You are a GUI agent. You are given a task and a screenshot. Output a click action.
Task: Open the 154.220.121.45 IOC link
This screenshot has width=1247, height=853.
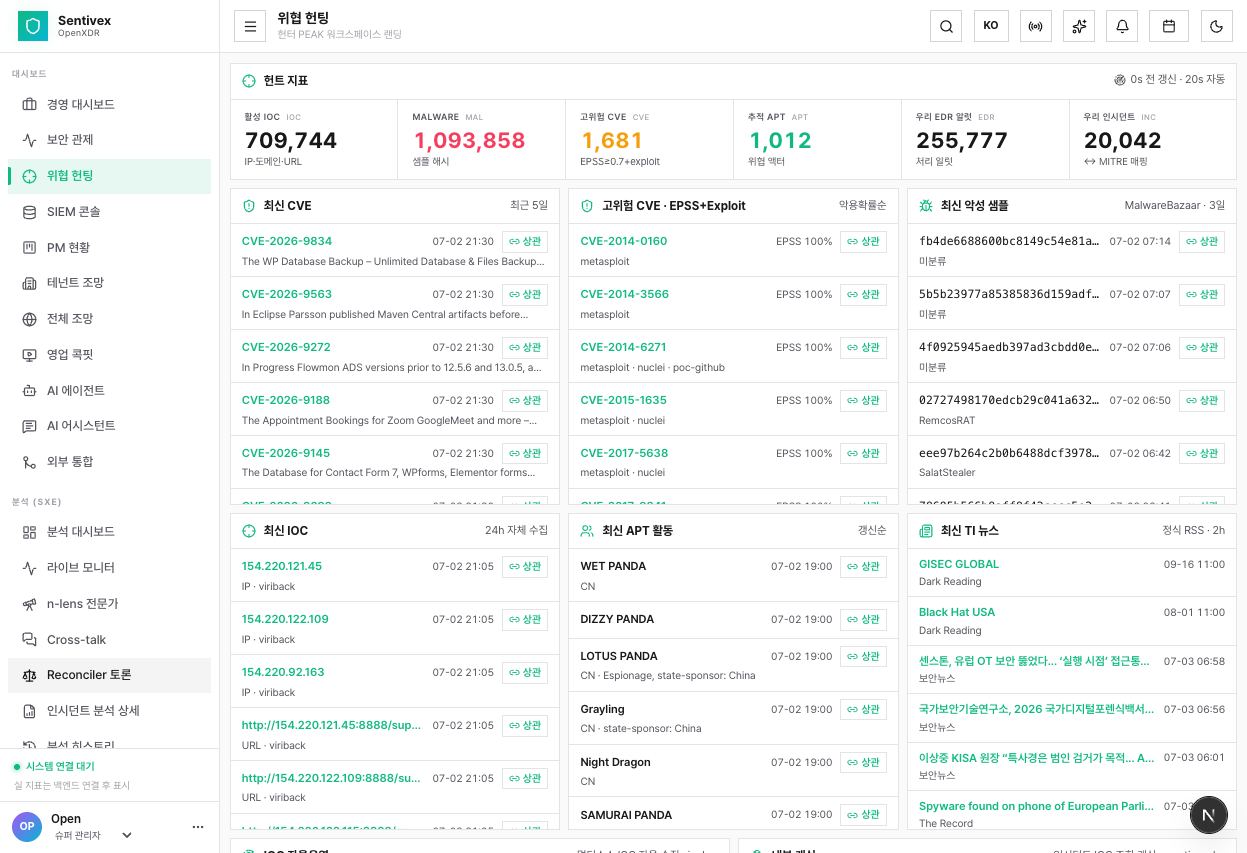(282, 566)
